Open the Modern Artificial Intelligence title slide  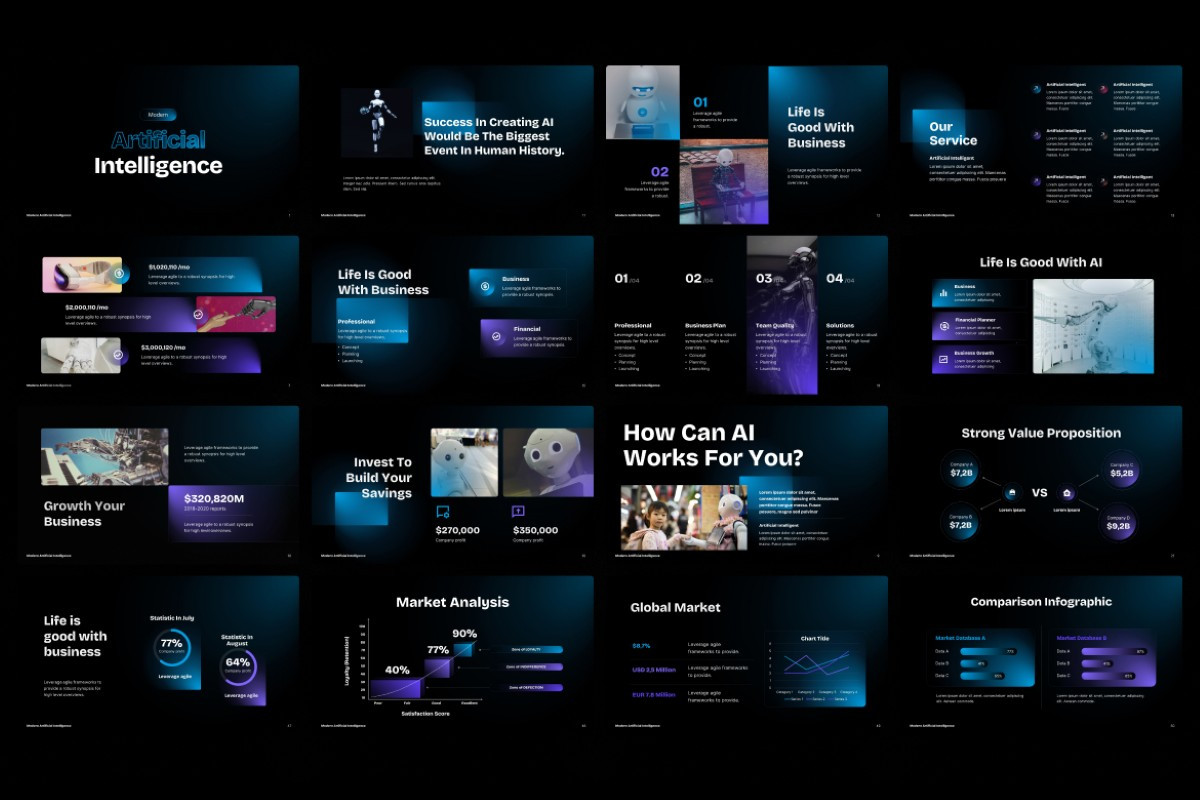[x=156, y=143]
